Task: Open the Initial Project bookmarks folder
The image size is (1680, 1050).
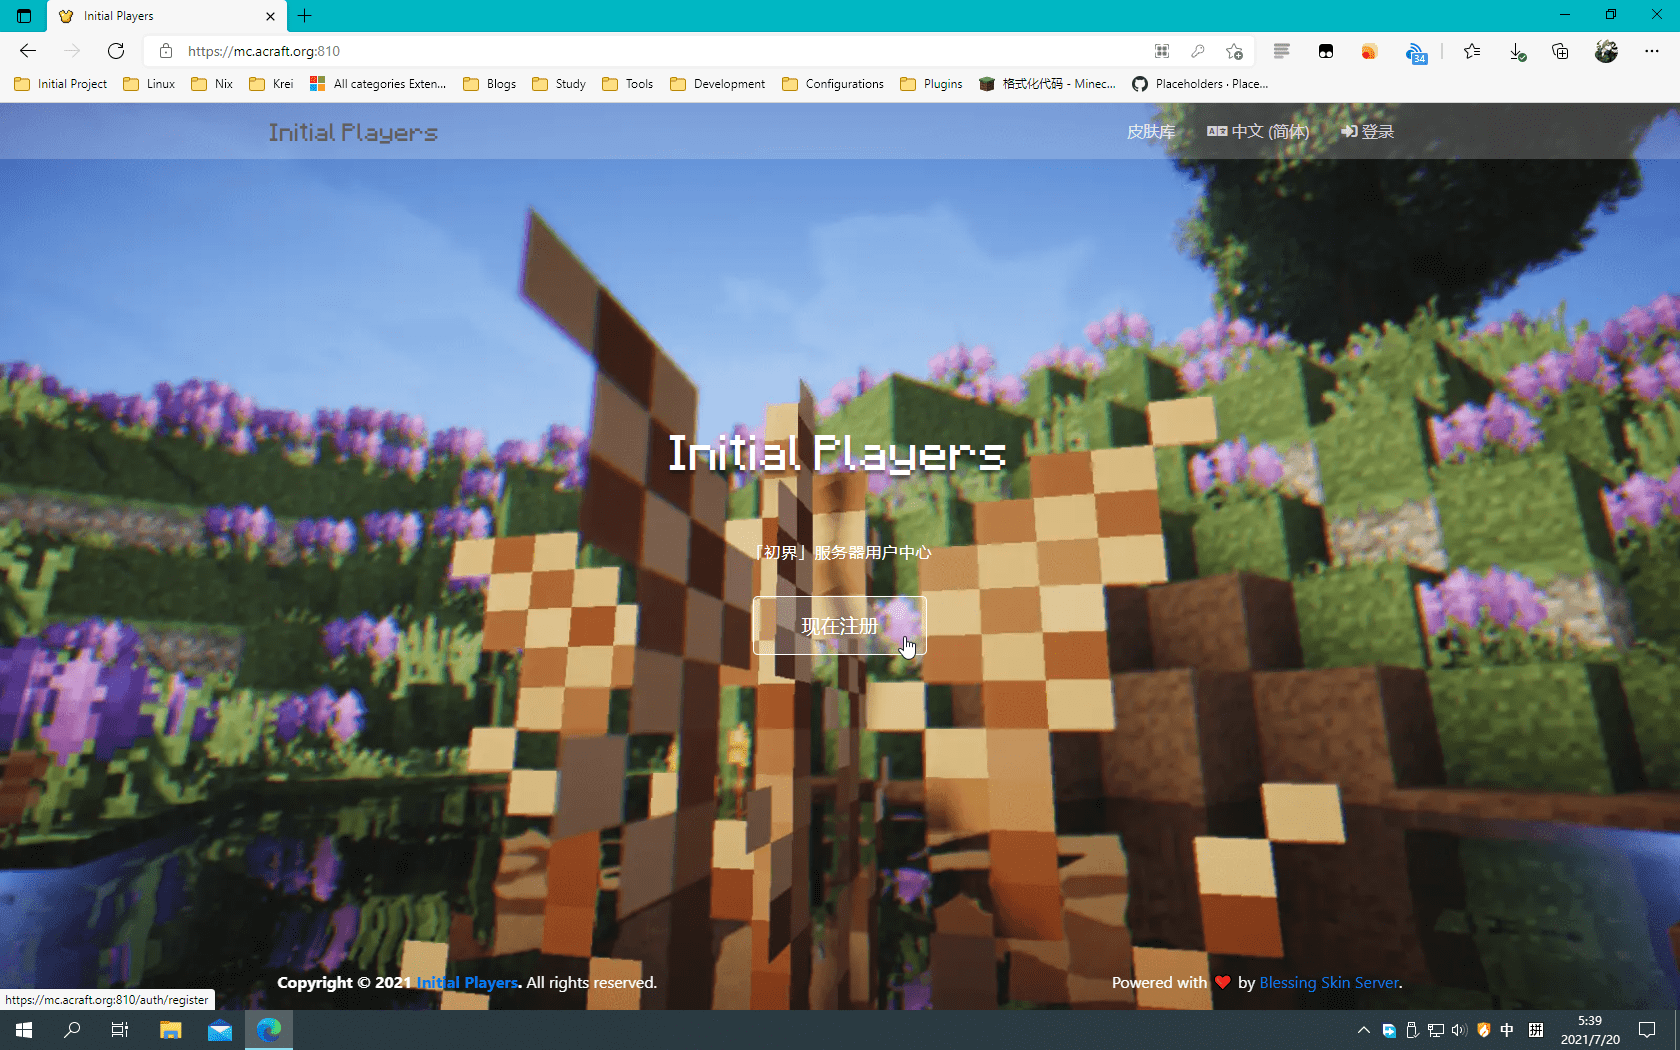Action: pyautogui.click(x=61, y=84)
